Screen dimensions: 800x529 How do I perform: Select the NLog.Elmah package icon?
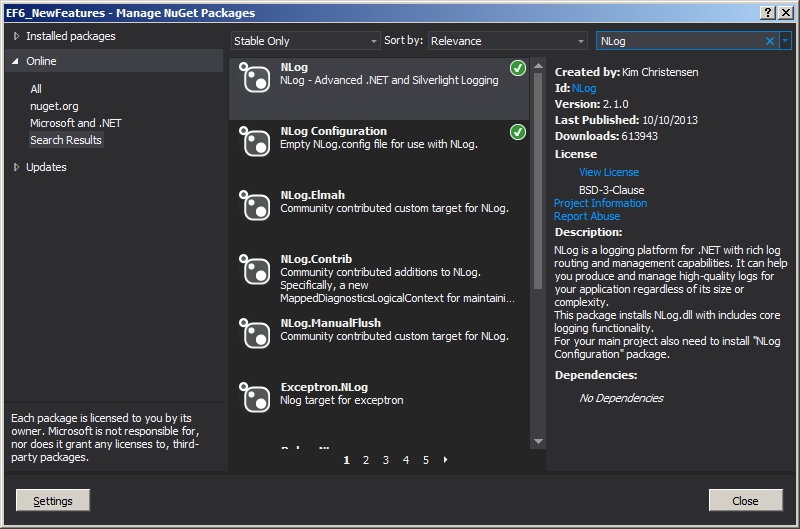click(255, 207)
